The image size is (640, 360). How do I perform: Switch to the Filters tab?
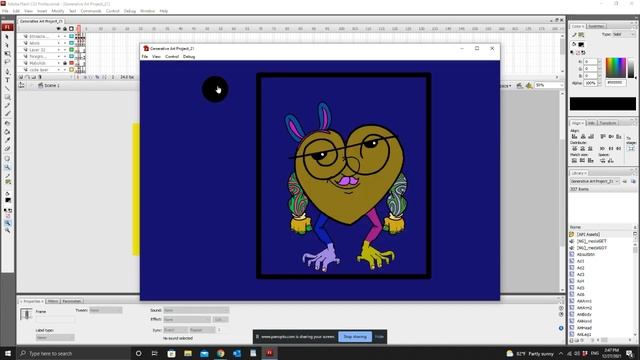53,301
